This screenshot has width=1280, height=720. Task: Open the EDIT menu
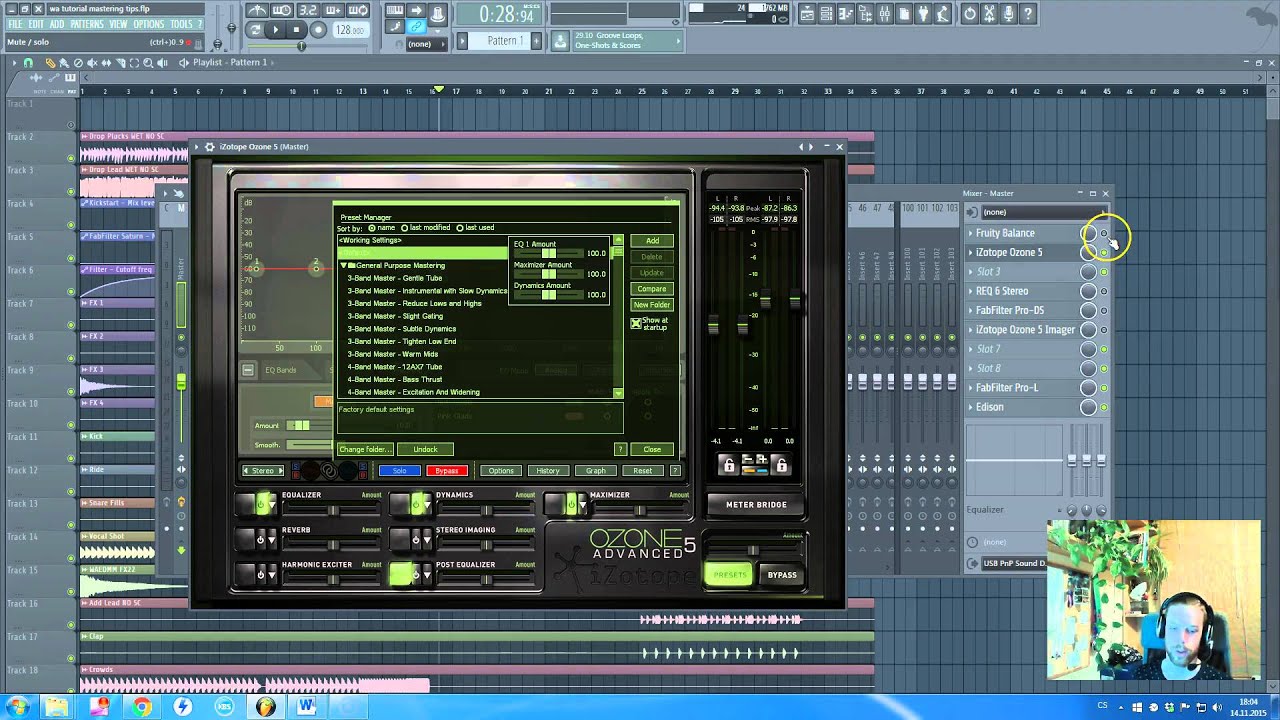tap(36, 24)
